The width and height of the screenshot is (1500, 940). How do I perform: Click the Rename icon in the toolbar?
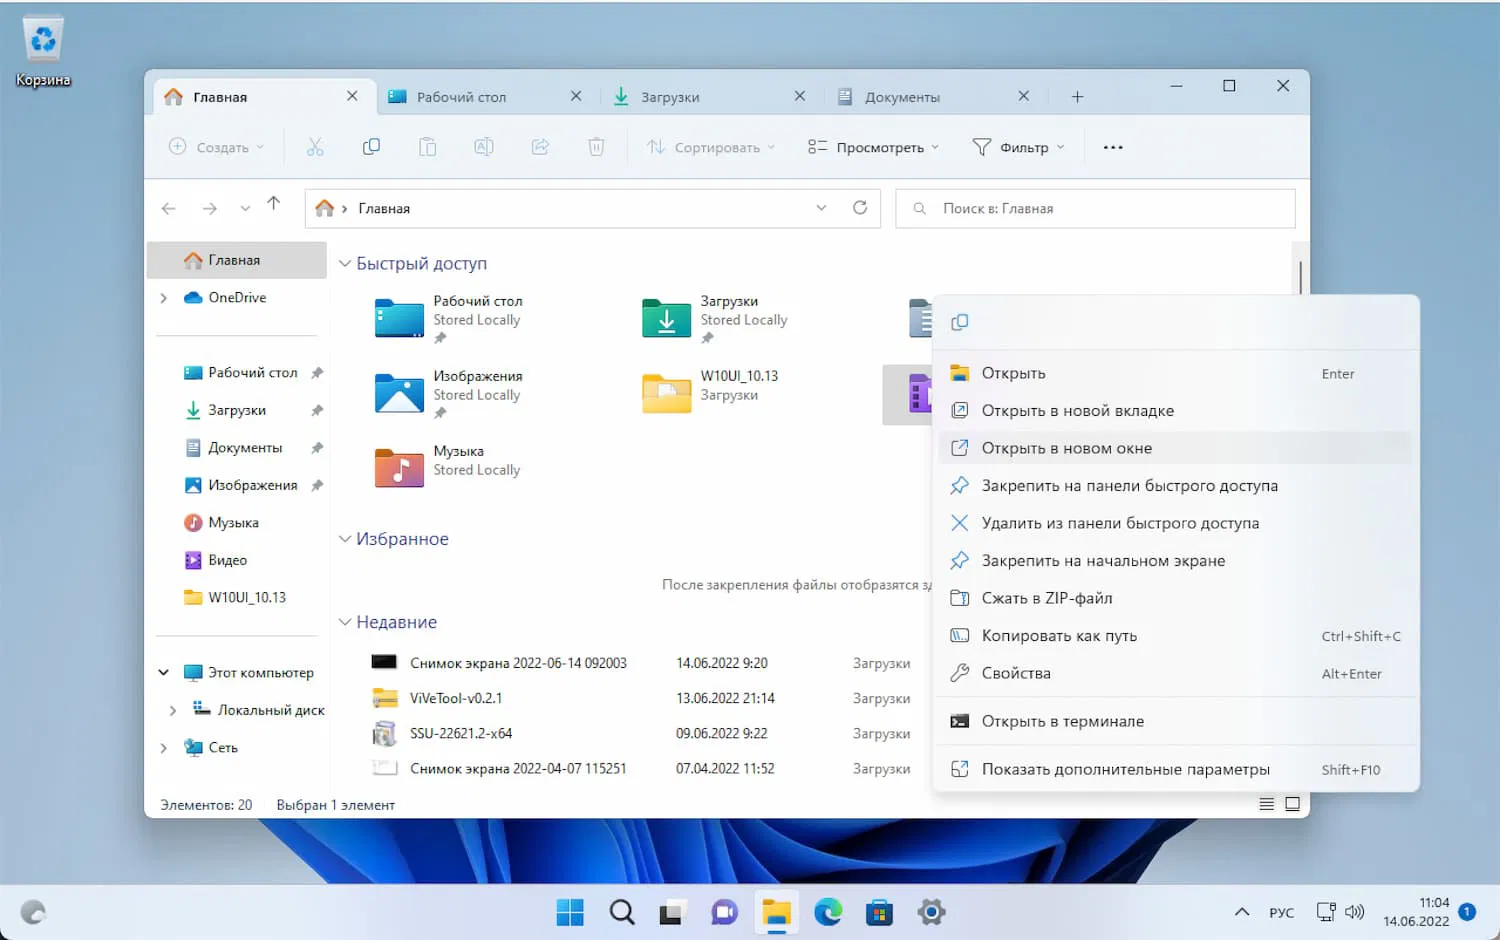point(484,147)
